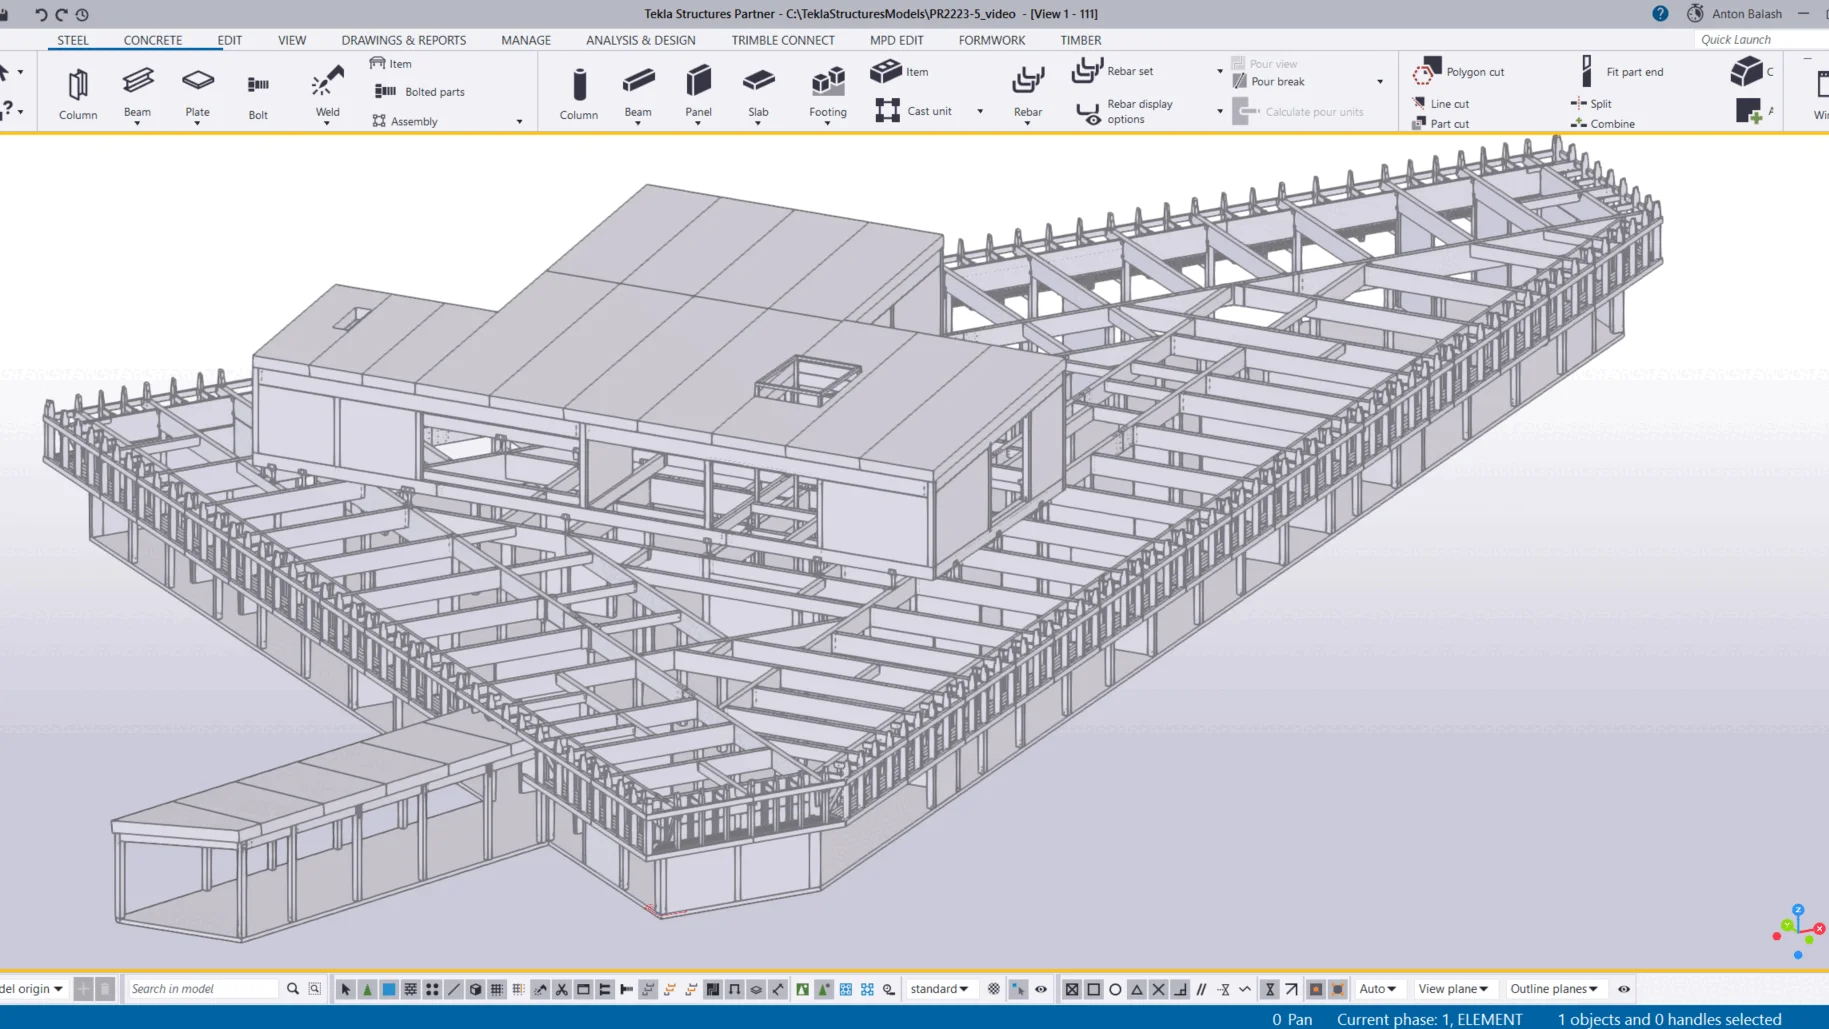Click the Fit part end button
The height and width of the screenshot is (1029, 1829).
(1622, 72)
